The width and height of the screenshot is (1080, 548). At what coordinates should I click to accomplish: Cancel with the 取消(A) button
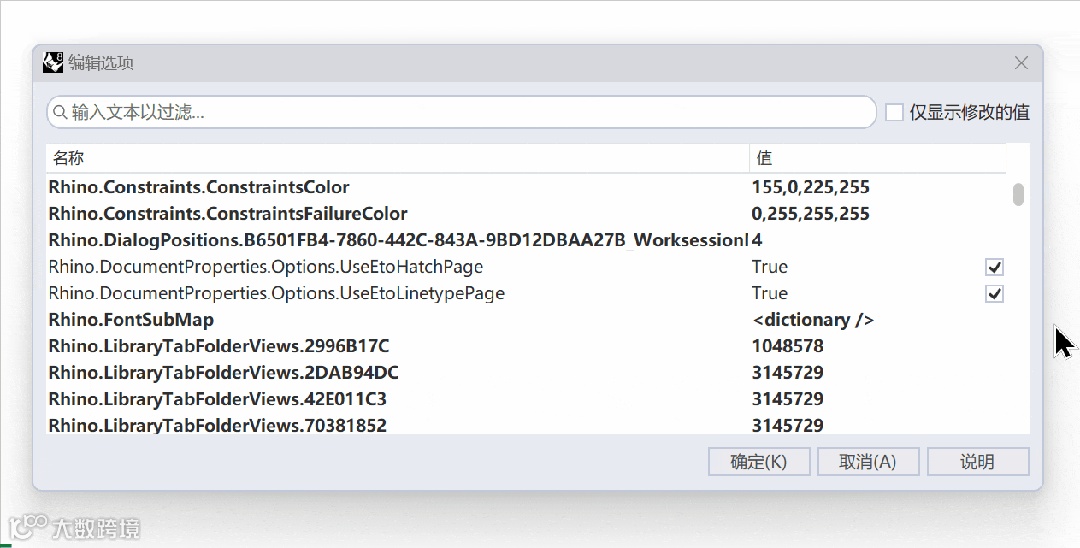(x=868, y=462)
